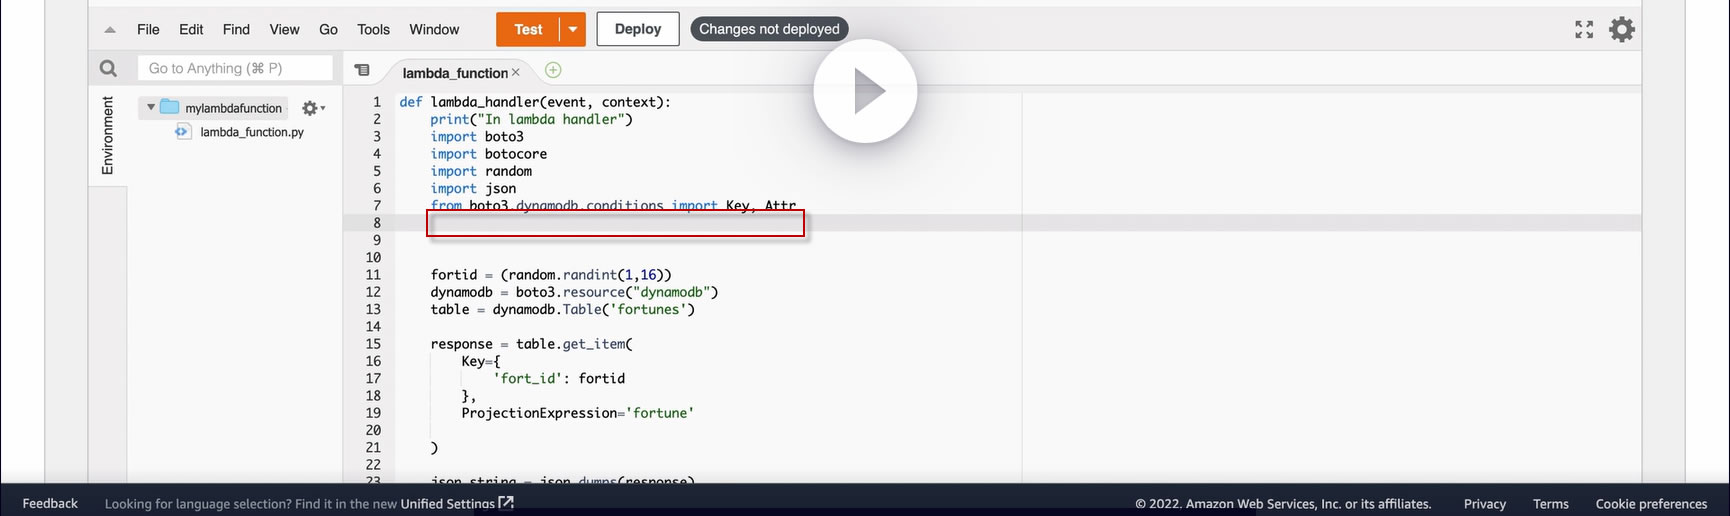
Task: Close the lambda_function tab
Action: click(516, 72)
